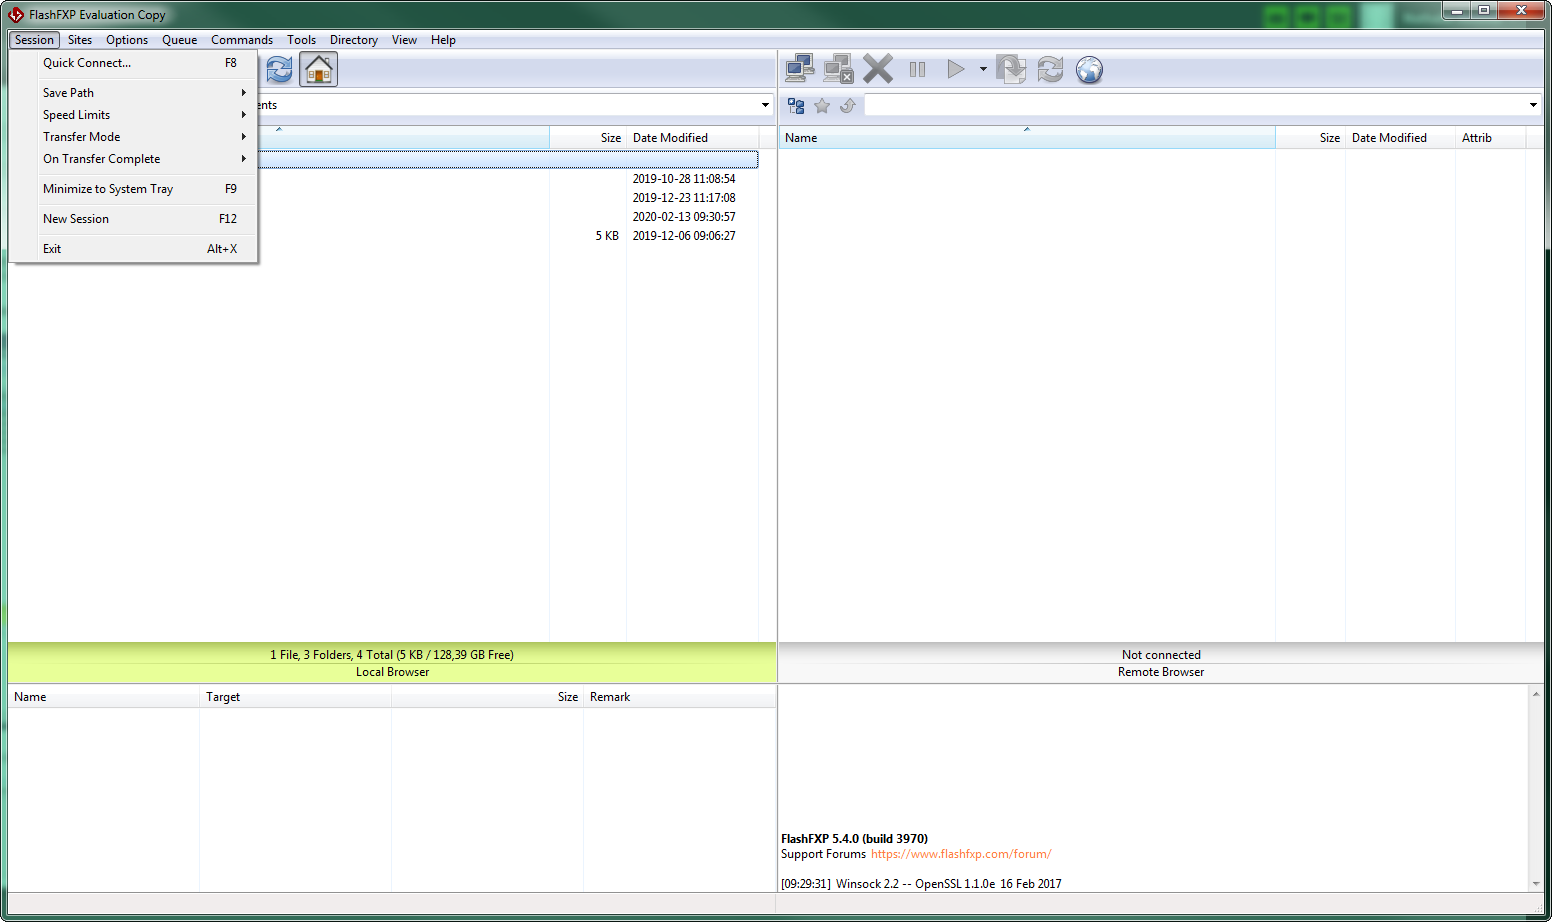Choose Minimize to System Tray
The width and height of the screenshot is (1552, 922).
coord(133,189)
